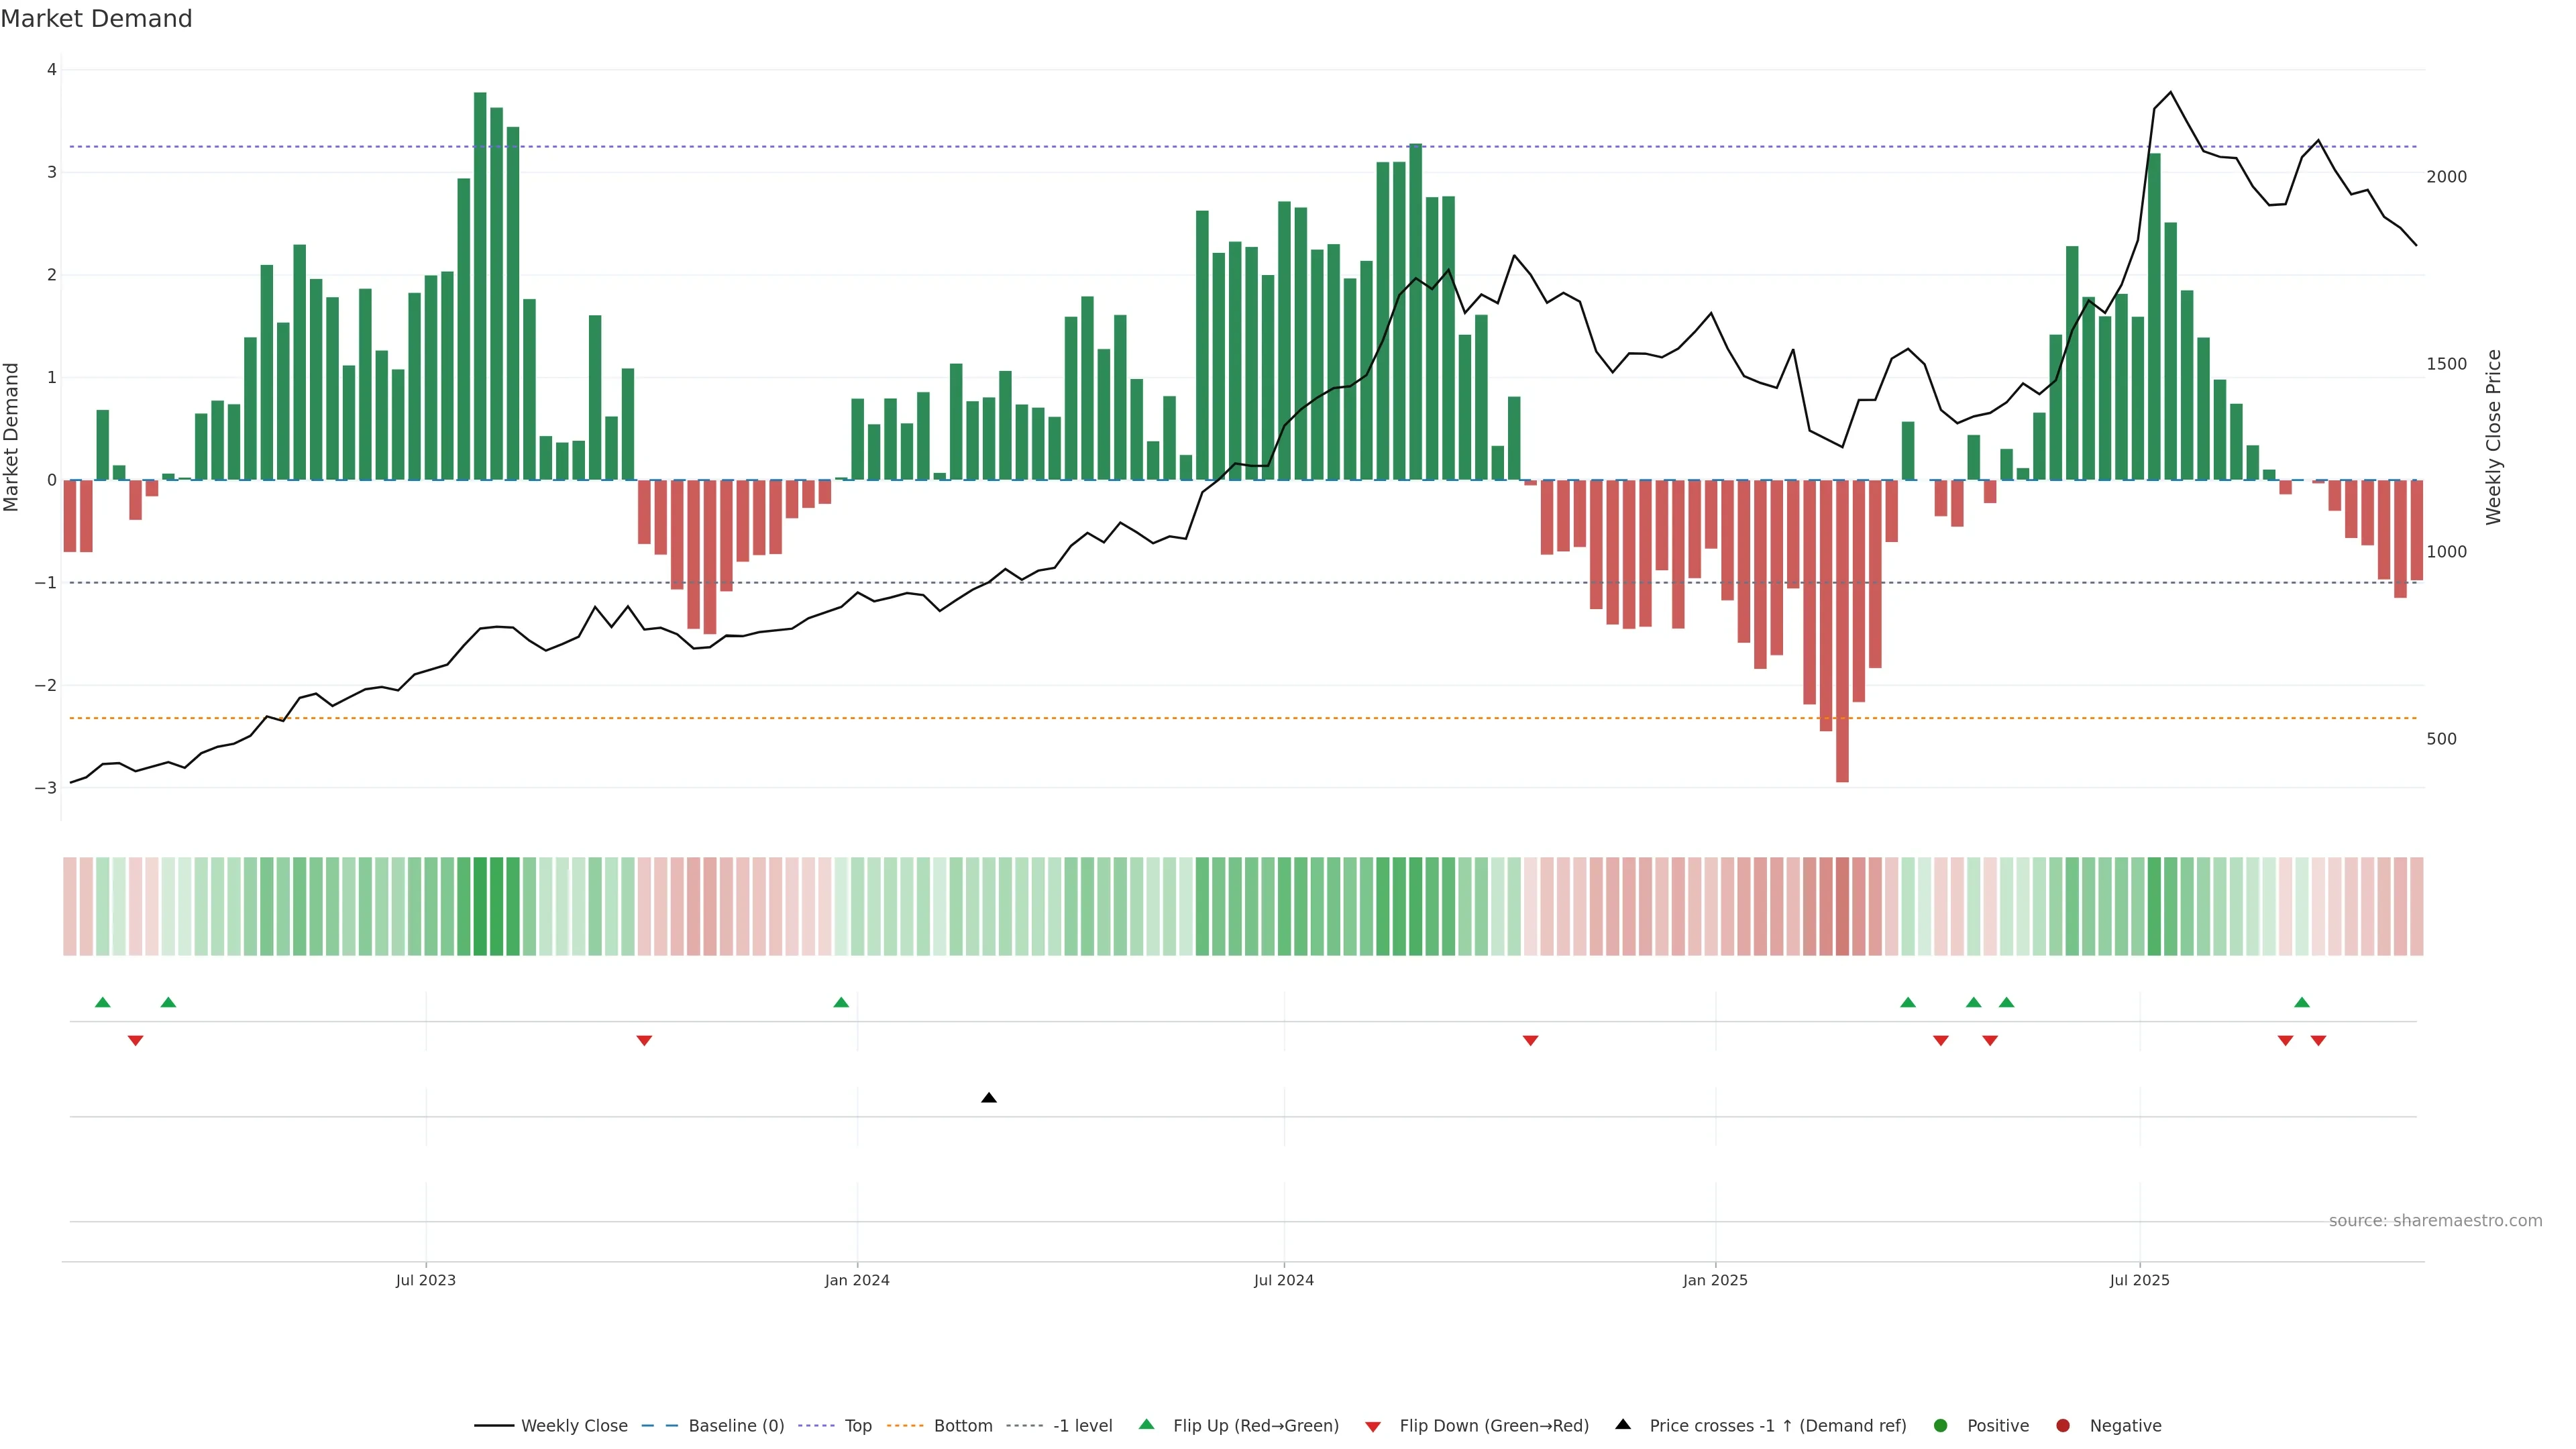Click the Bottom orange legend entry

click(962, 1426)
